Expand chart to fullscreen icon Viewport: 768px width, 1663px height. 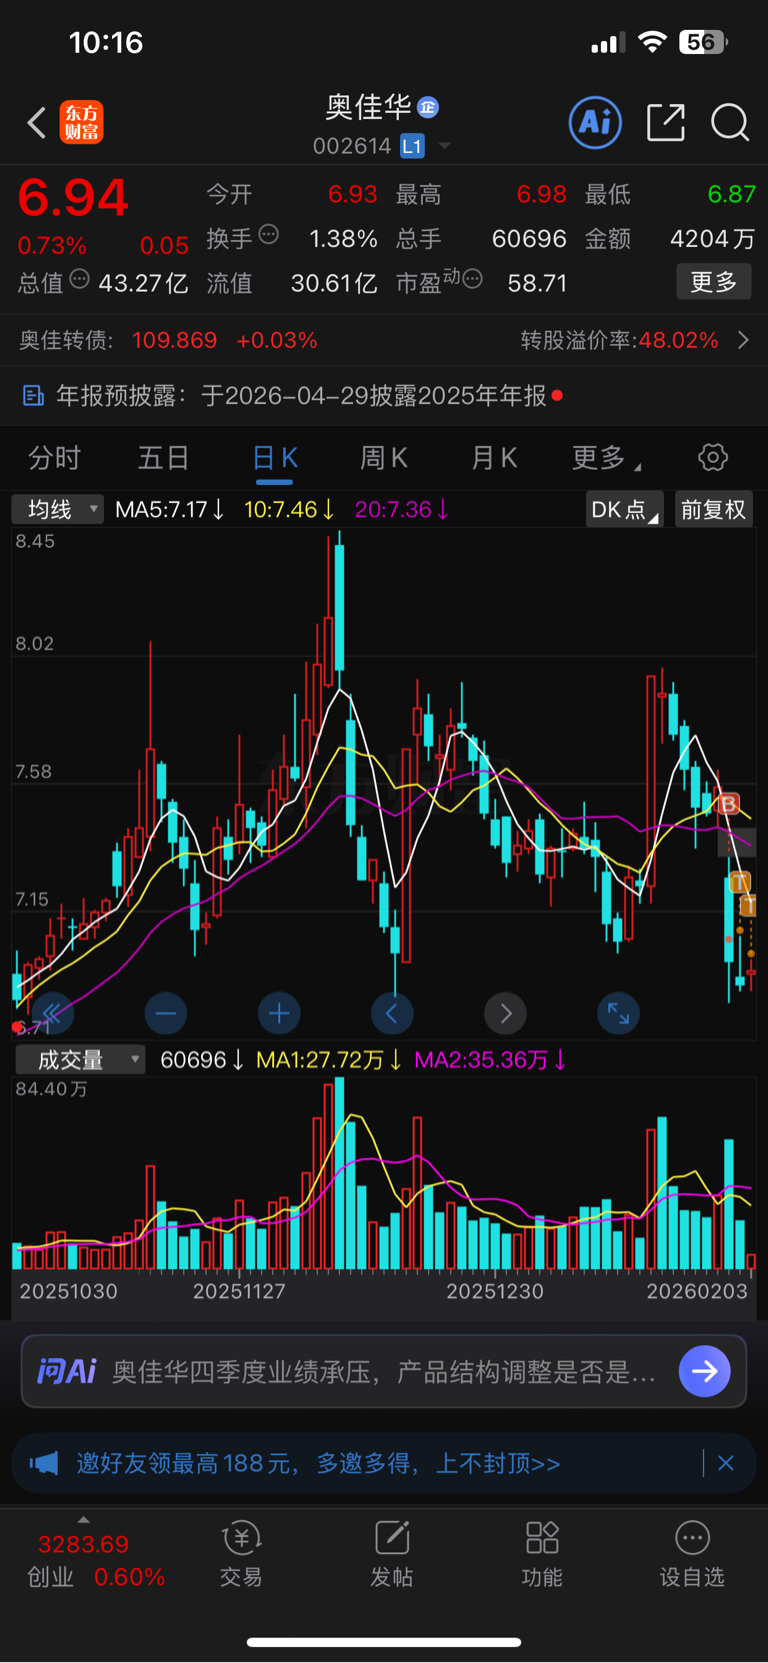(x=619, y=1014)
